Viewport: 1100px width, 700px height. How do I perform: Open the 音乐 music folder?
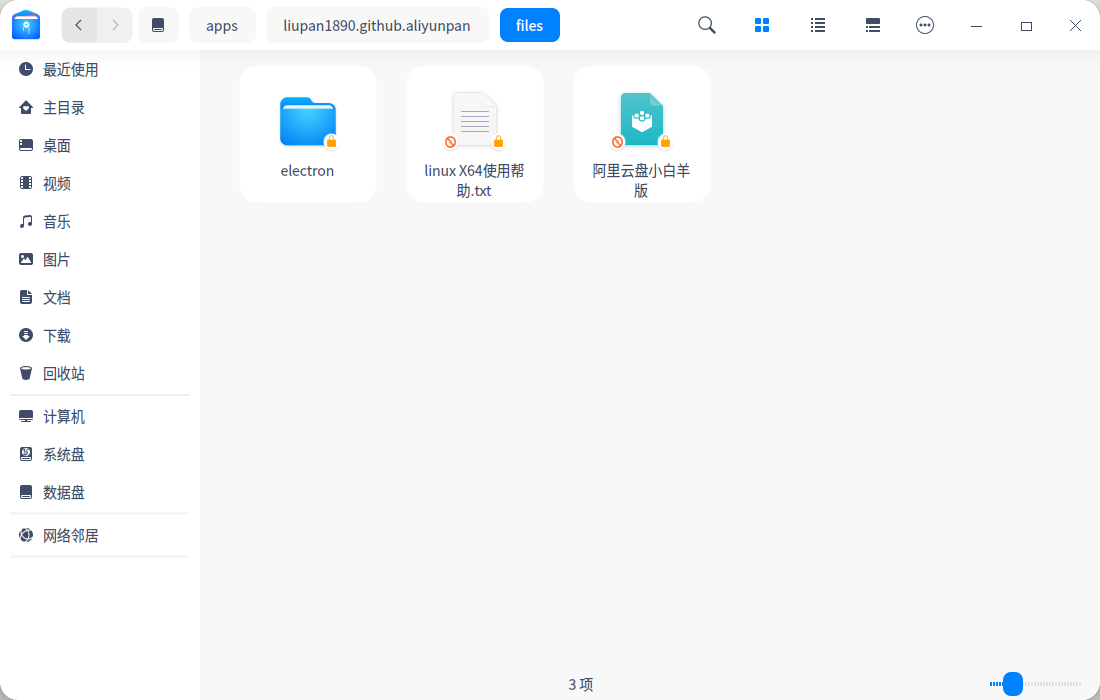click(55, 221)
